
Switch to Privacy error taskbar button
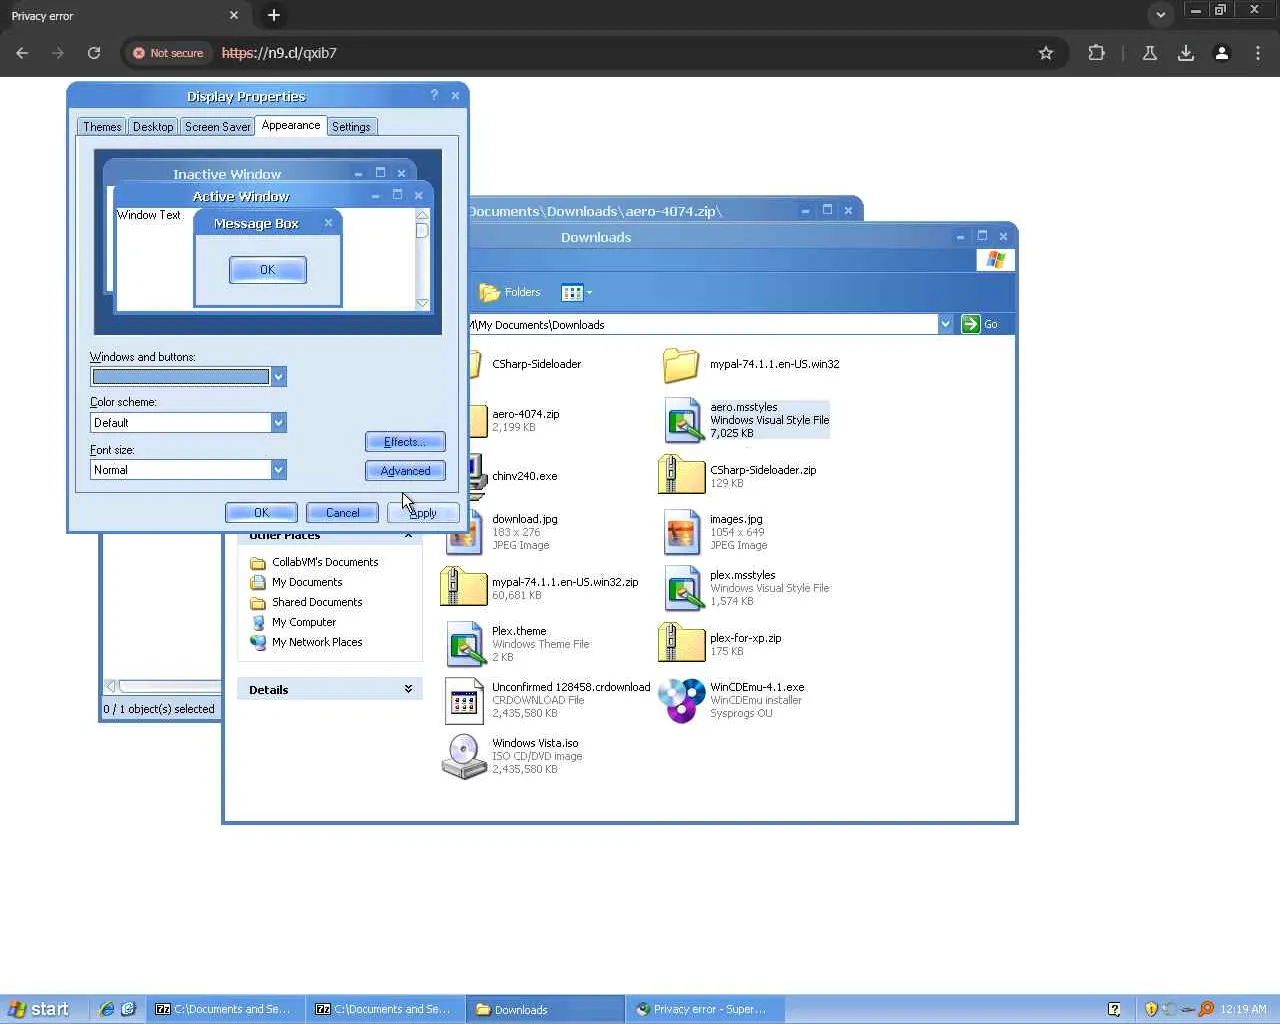pos(705,1009)
